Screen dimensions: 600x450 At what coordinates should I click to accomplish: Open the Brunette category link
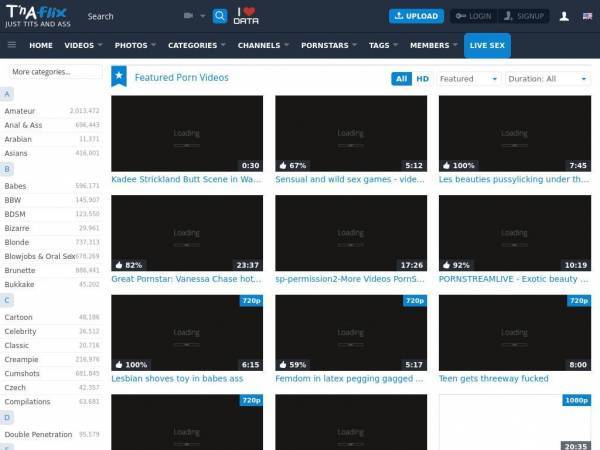20,270
